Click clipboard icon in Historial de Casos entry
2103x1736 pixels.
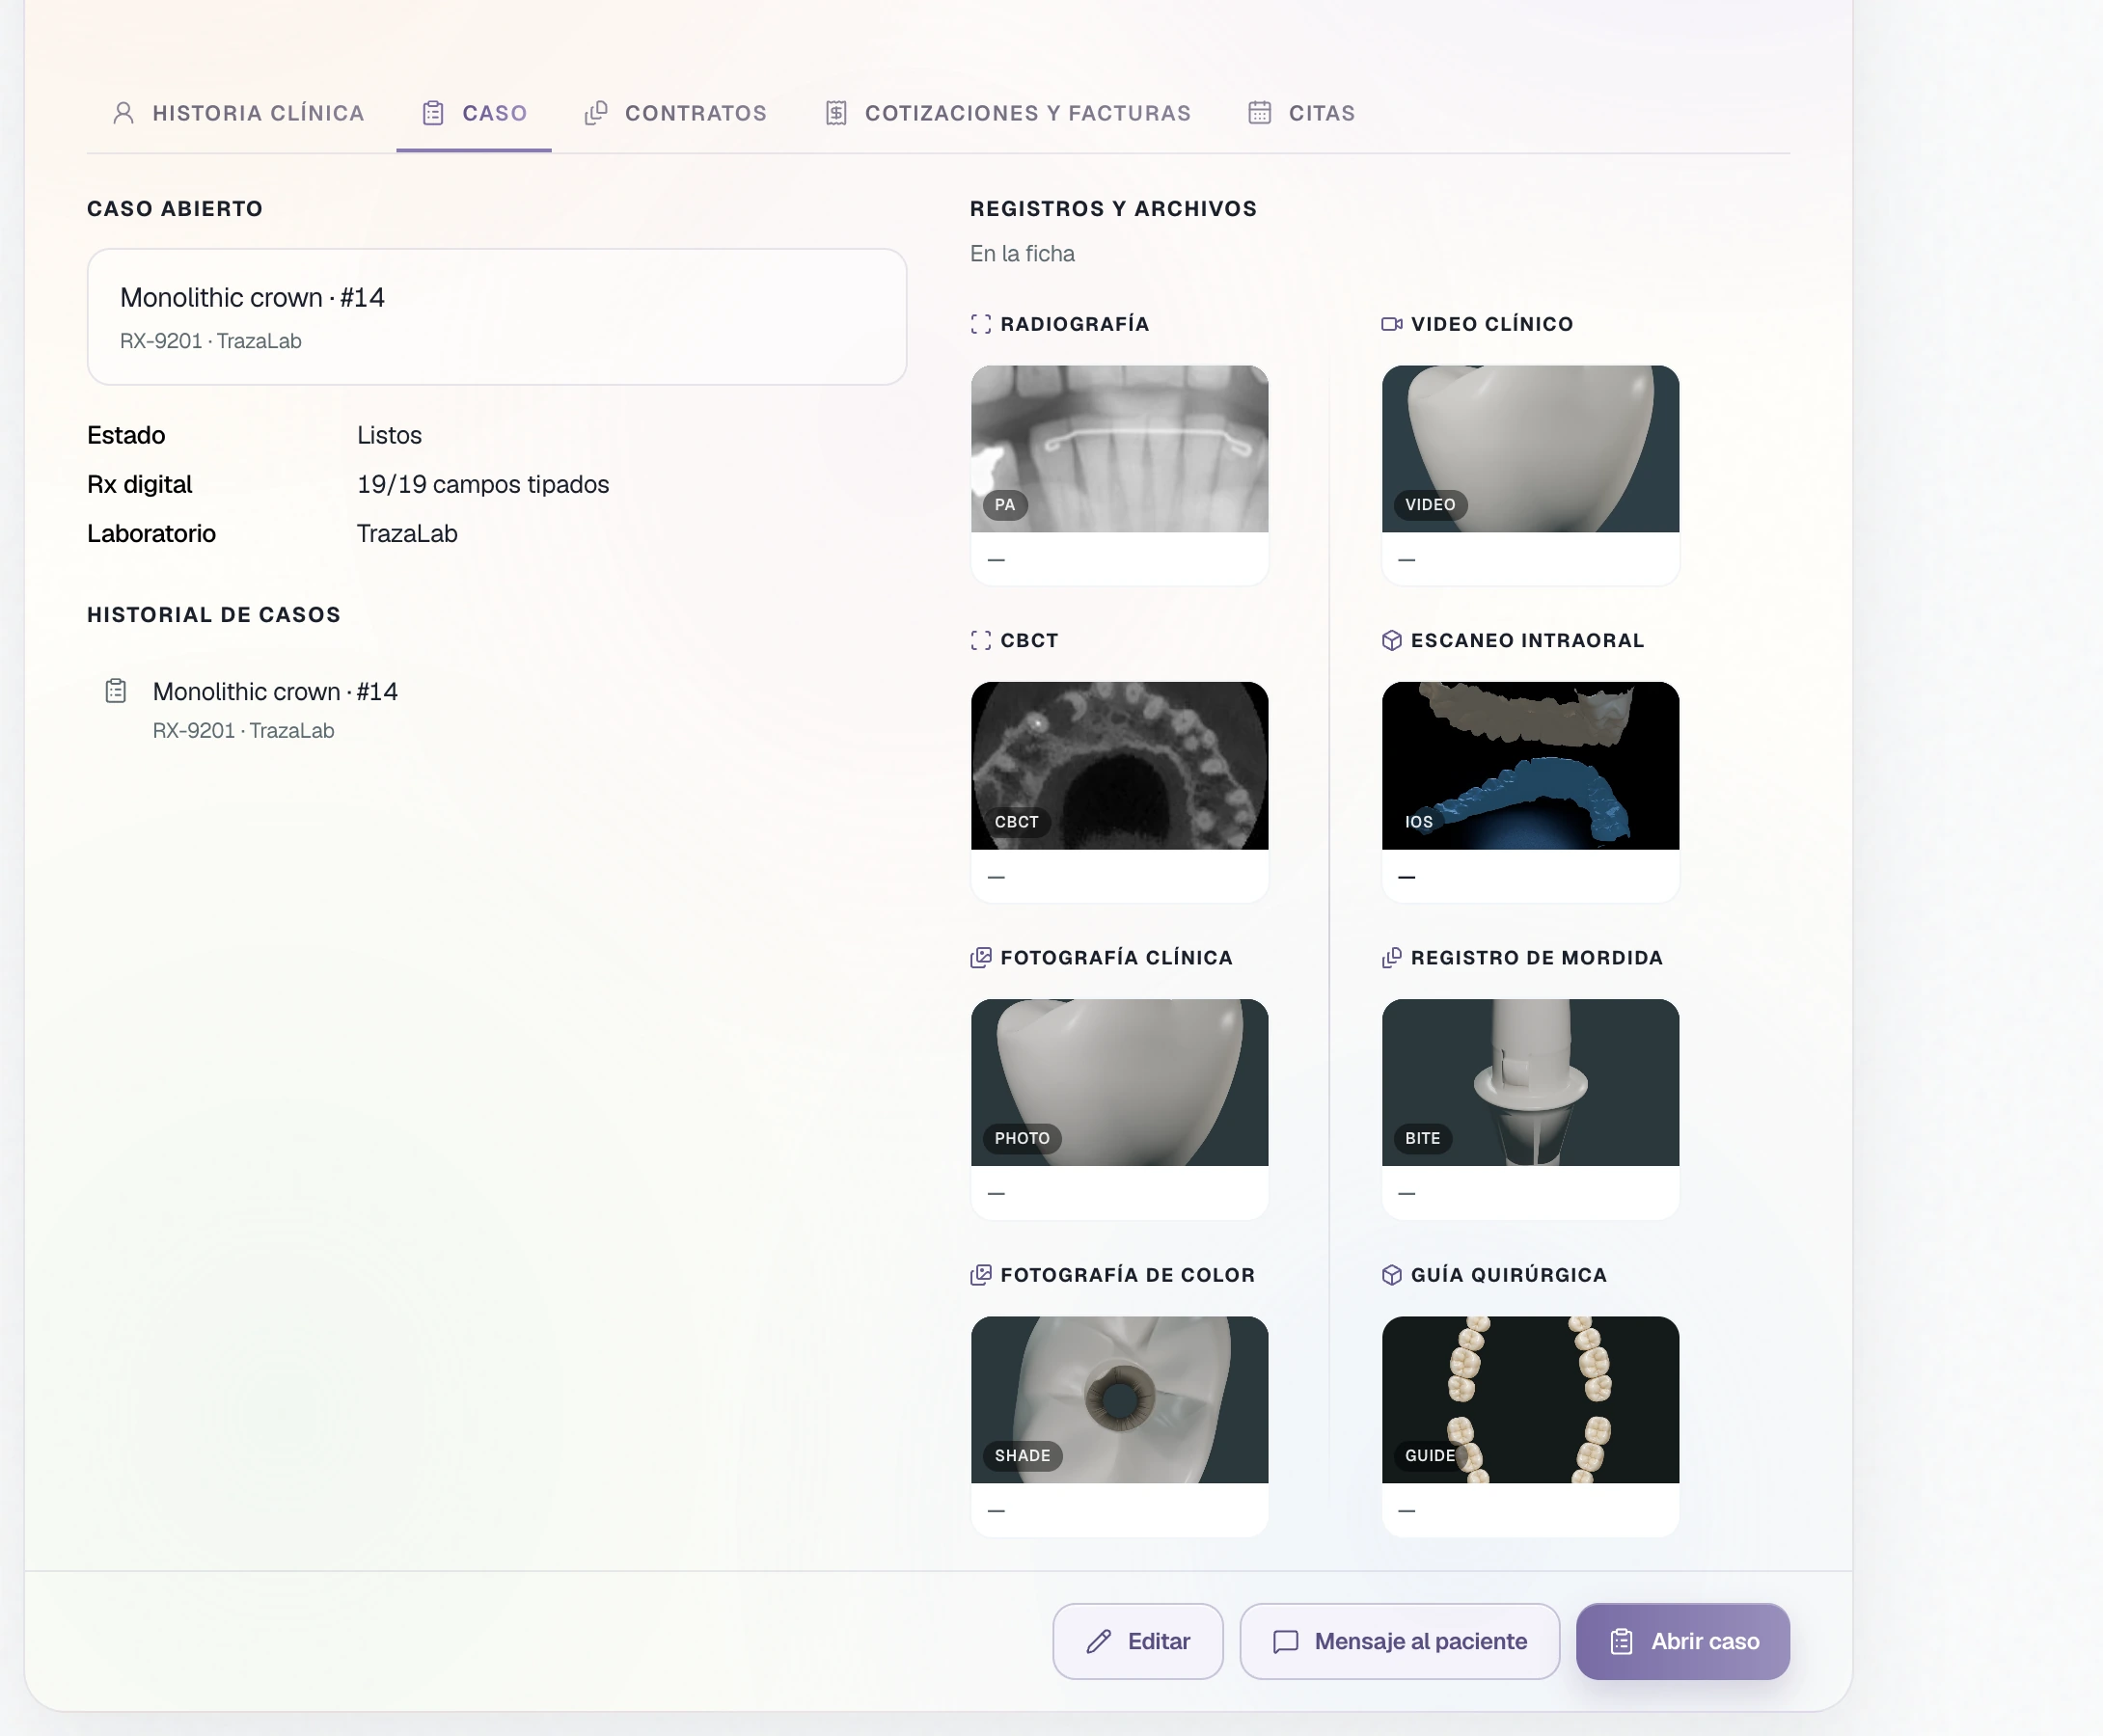pos(116,691)
